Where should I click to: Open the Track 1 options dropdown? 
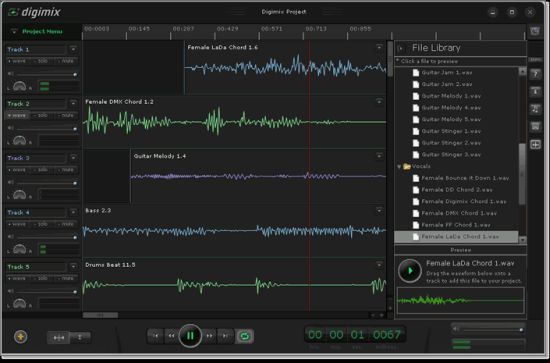tap(73, 49)
